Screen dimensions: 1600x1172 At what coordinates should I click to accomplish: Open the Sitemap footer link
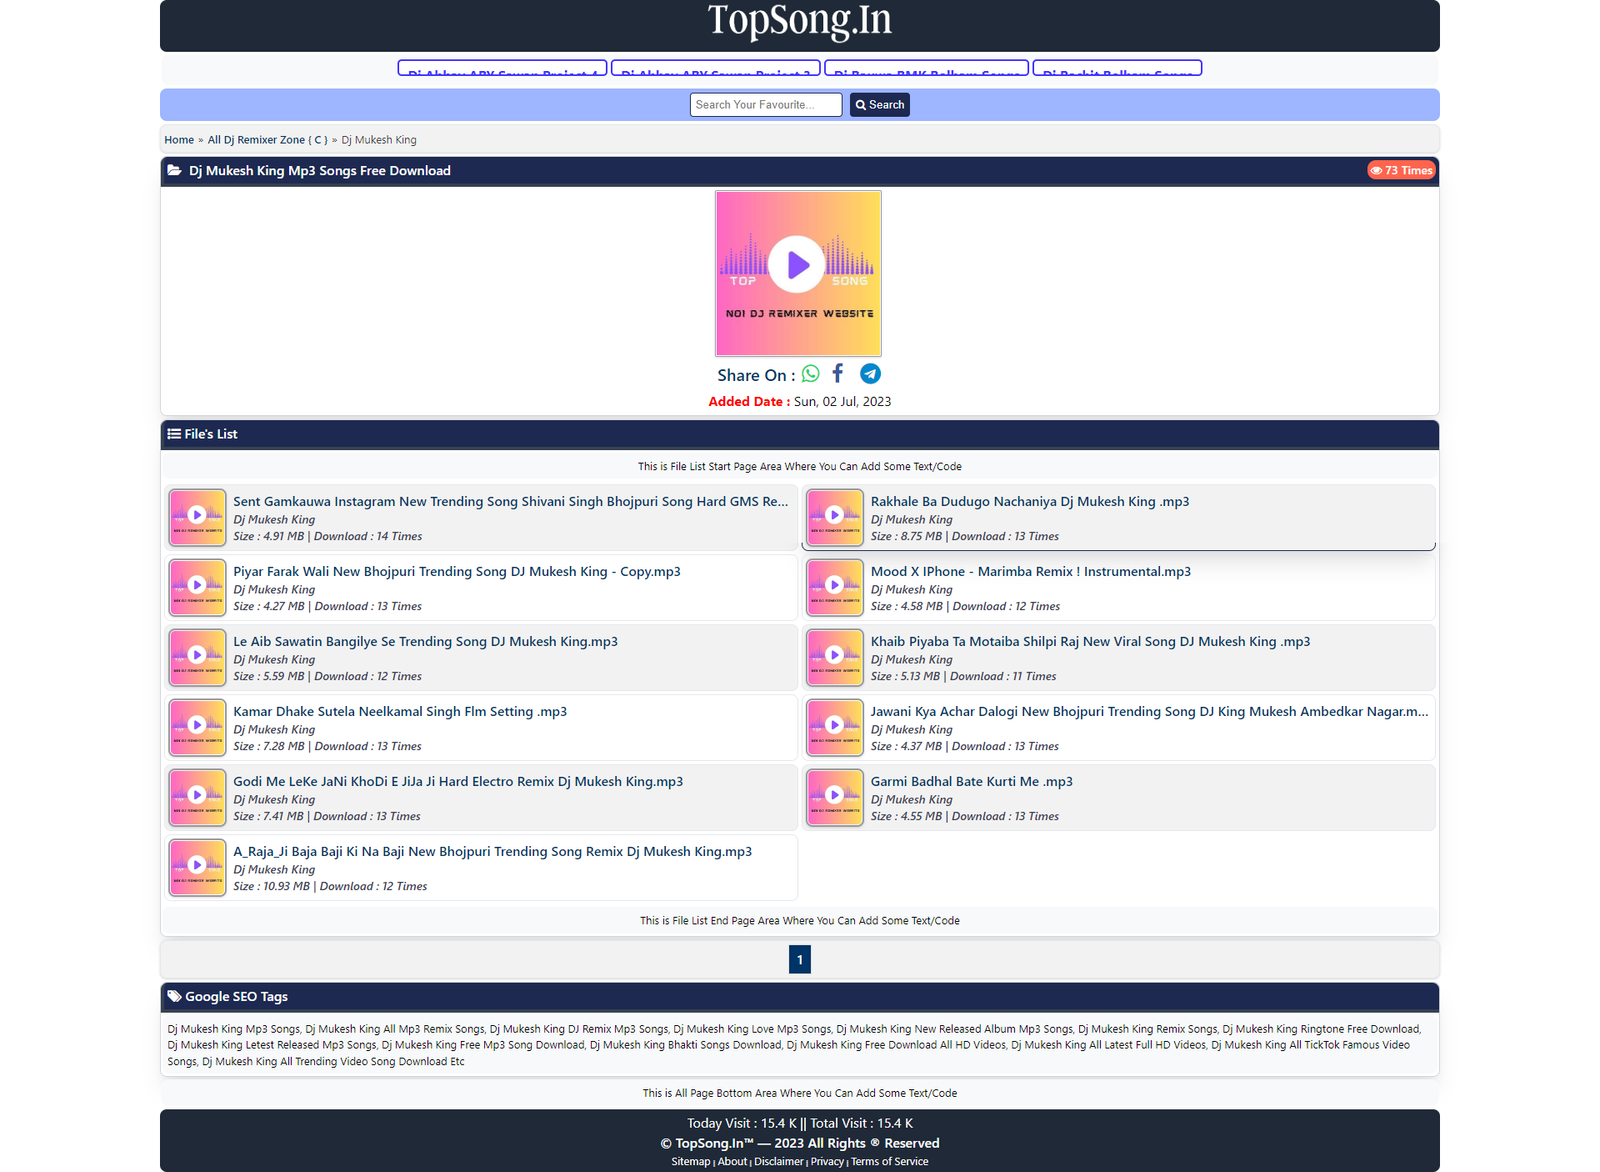690,1162
